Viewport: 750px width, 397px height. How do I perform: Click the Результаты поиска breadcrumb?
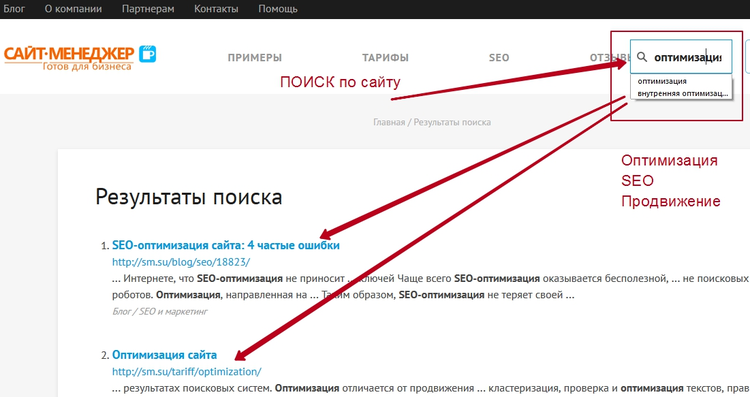452,122
